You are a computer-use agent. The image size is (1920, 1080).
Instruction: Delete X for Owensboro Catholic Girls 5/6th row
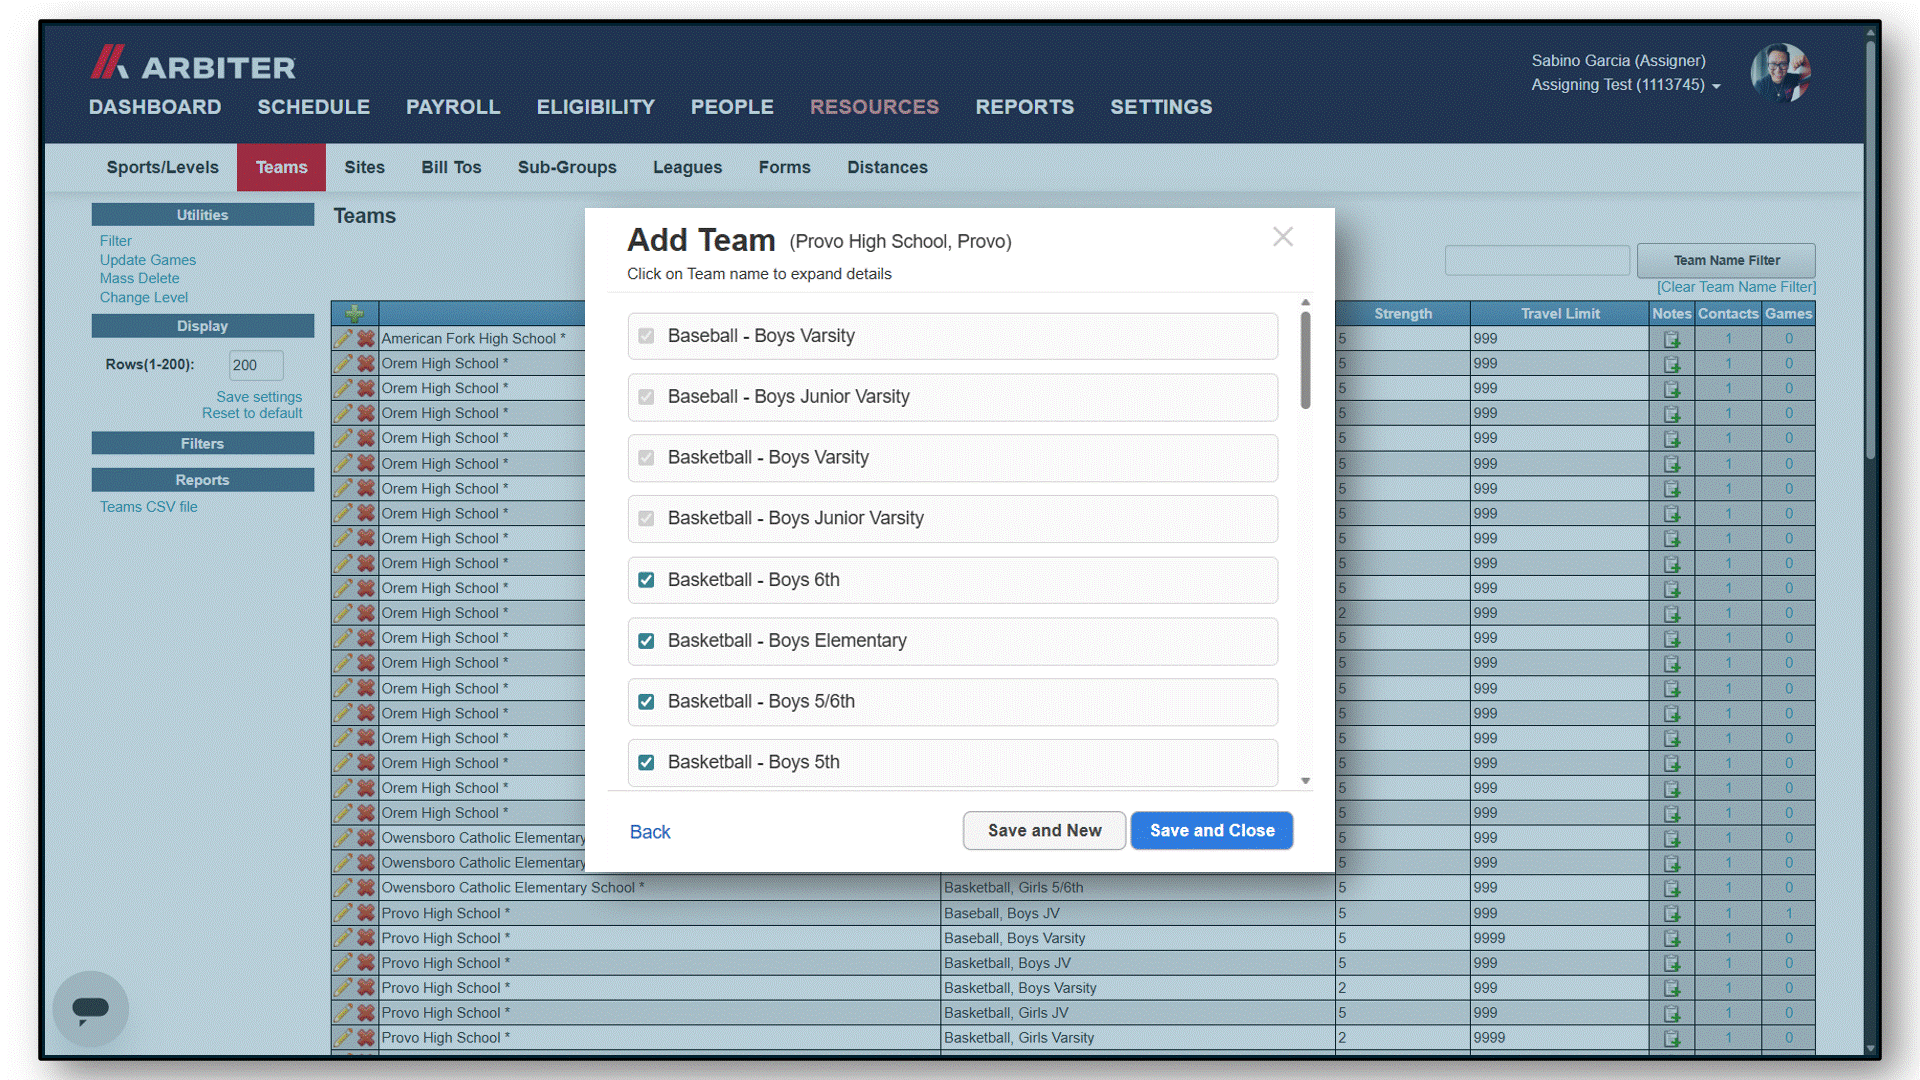366,888
